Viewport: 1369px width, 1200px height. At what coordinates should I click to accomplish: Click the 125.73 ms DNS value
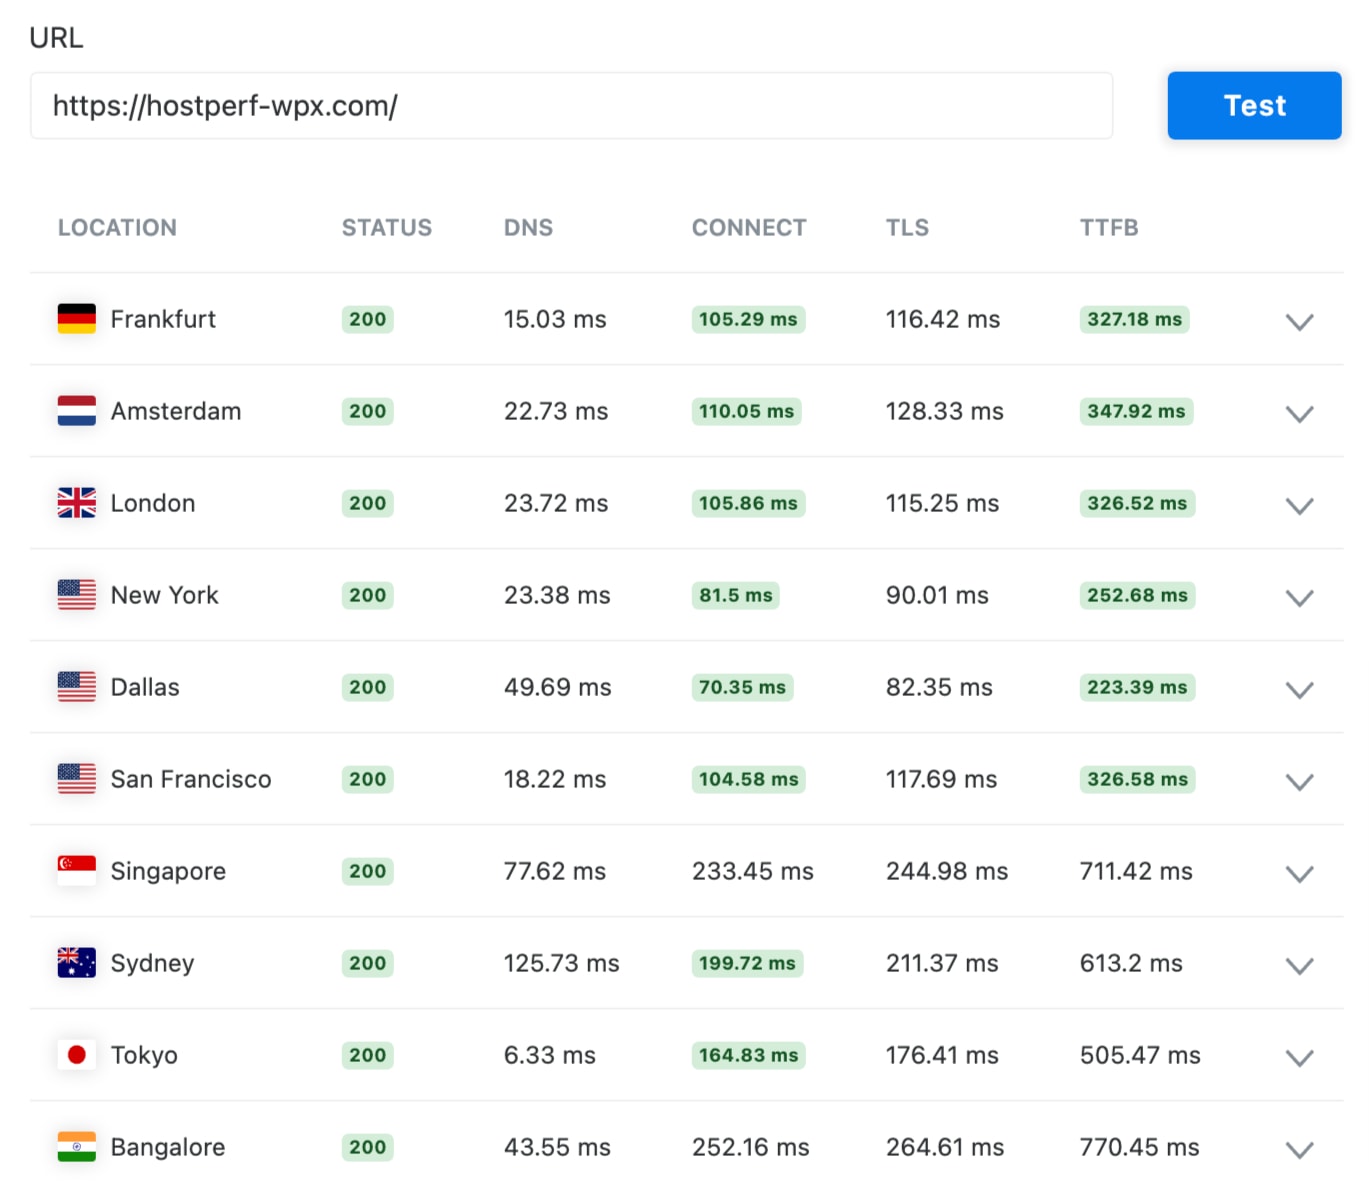point(562,963)
